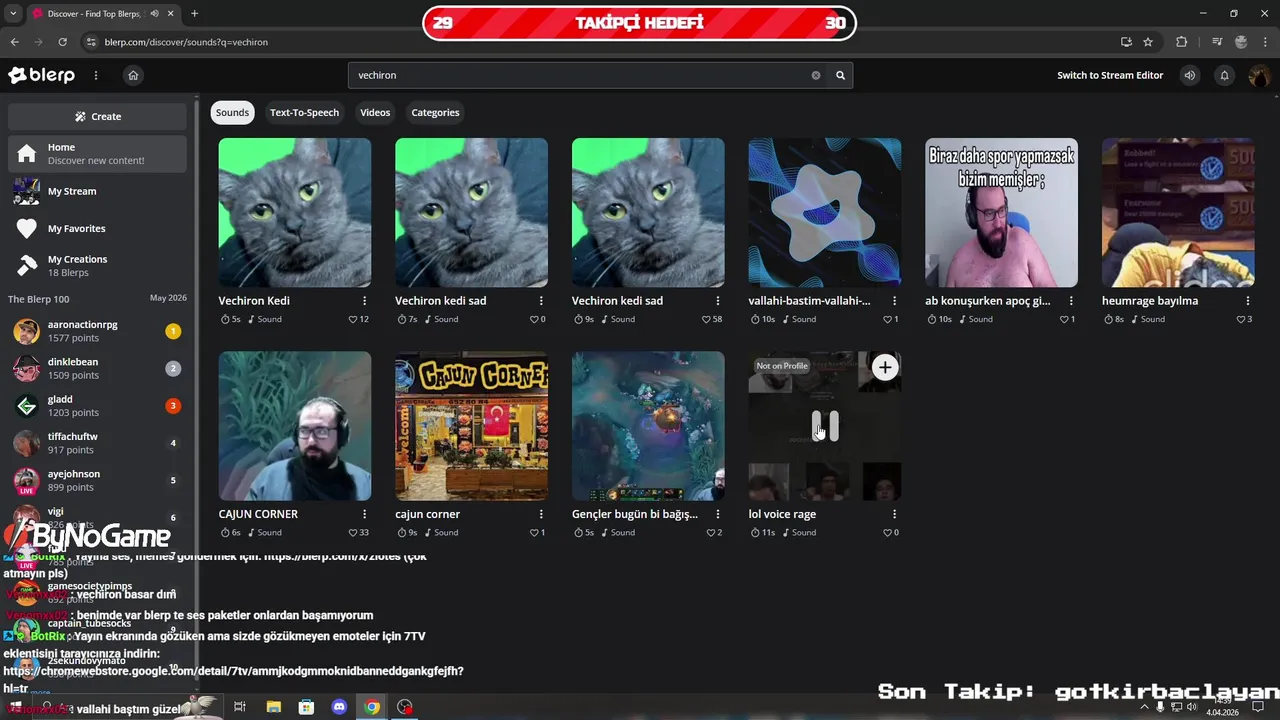Open the Blerp home icon in top bar

click(133, 75)
